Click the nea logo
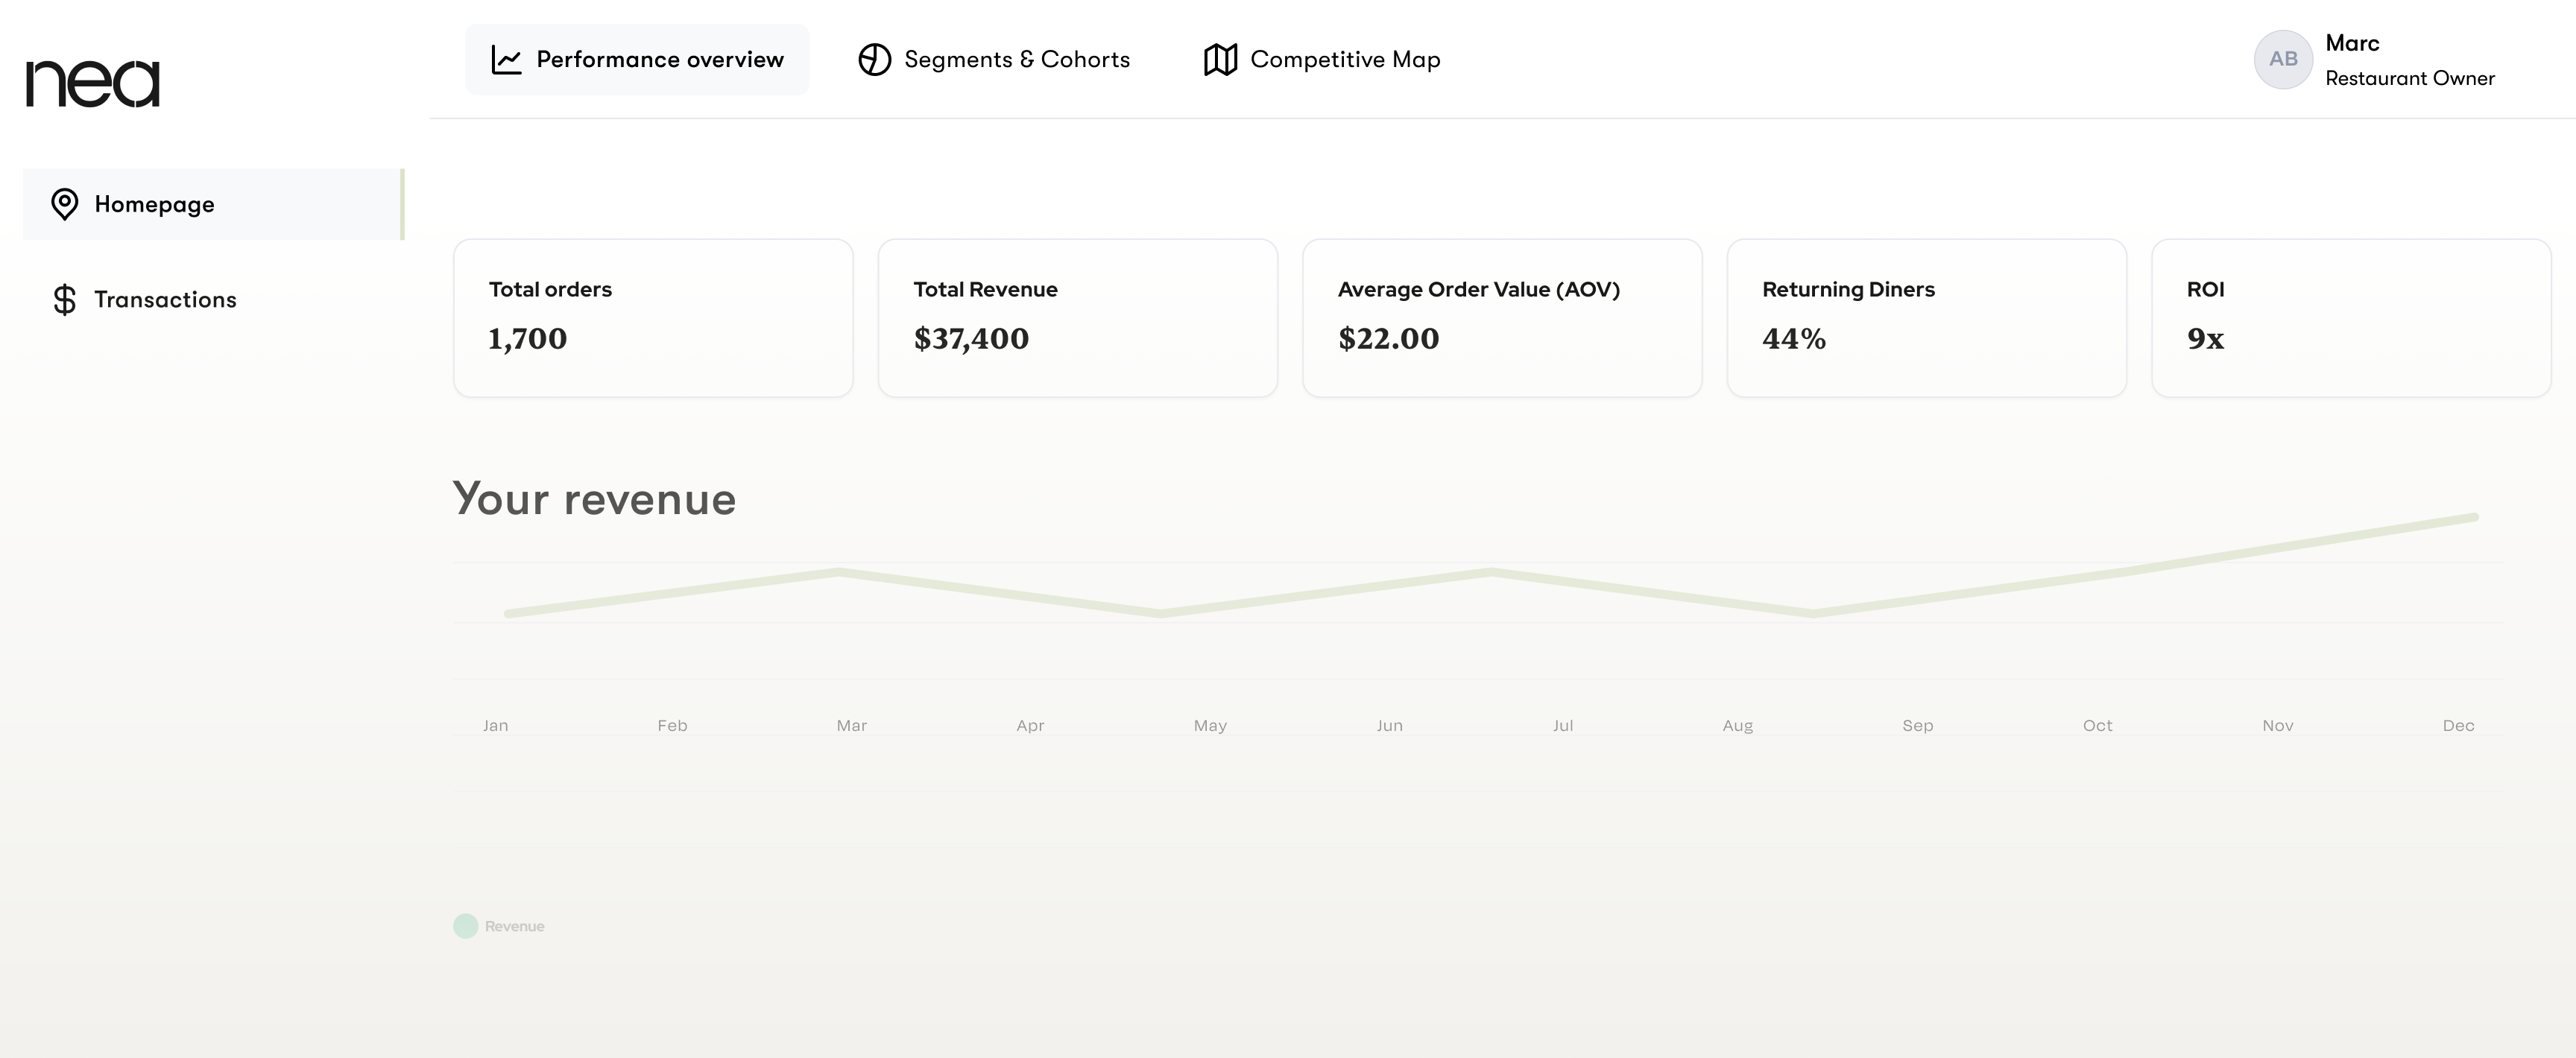Viewport: 2576px width, 1058px height. pos(93,83)
